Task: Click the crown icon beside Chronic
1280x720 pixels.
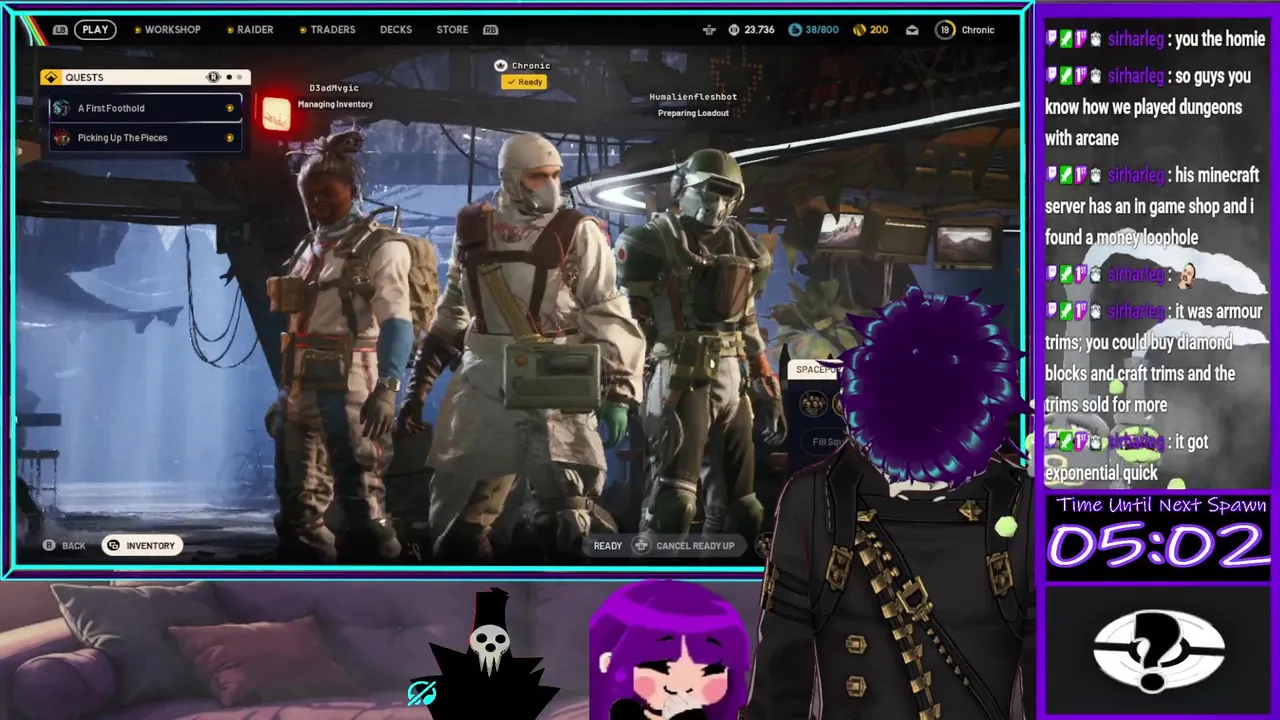Action: 501,65
